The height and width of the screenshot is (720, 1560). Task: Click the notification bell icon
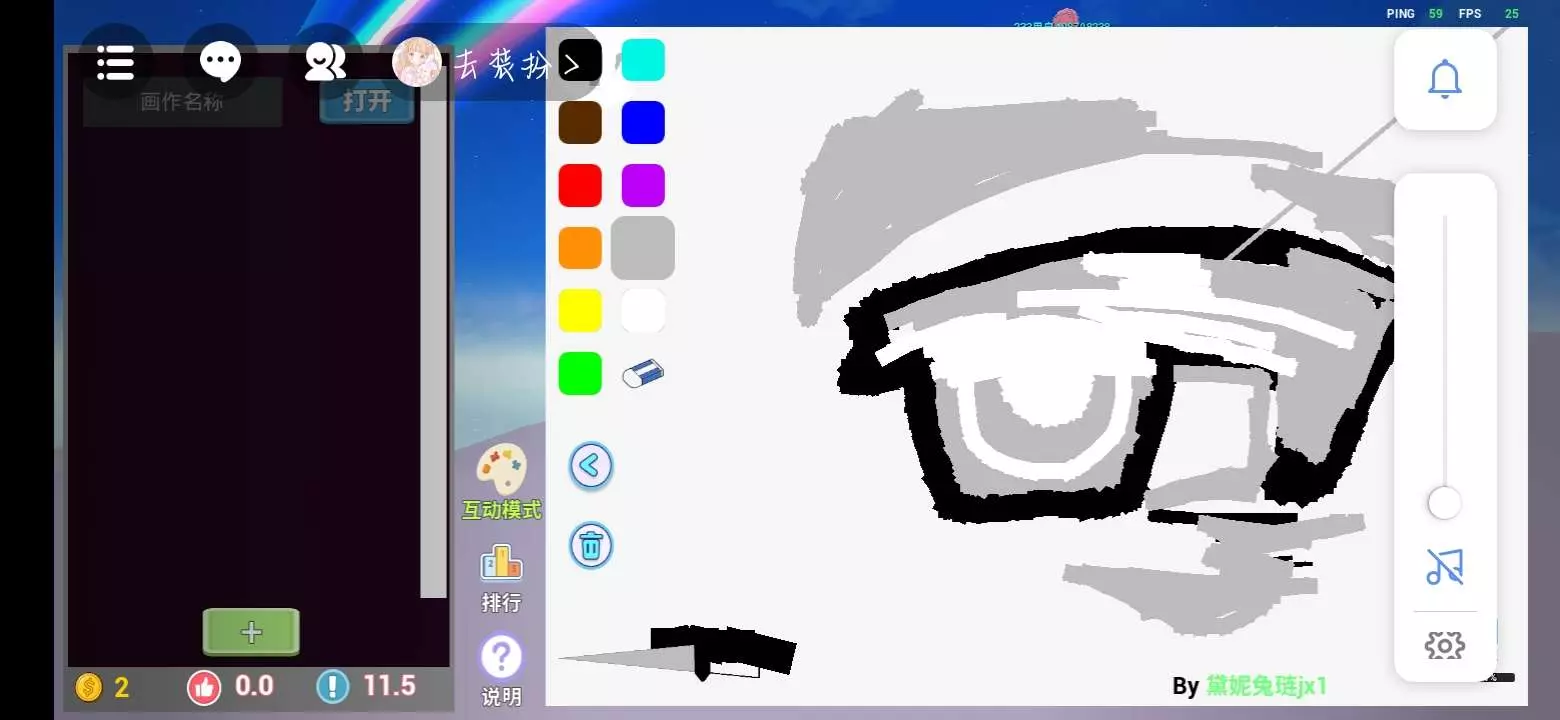click(1444, 79)
